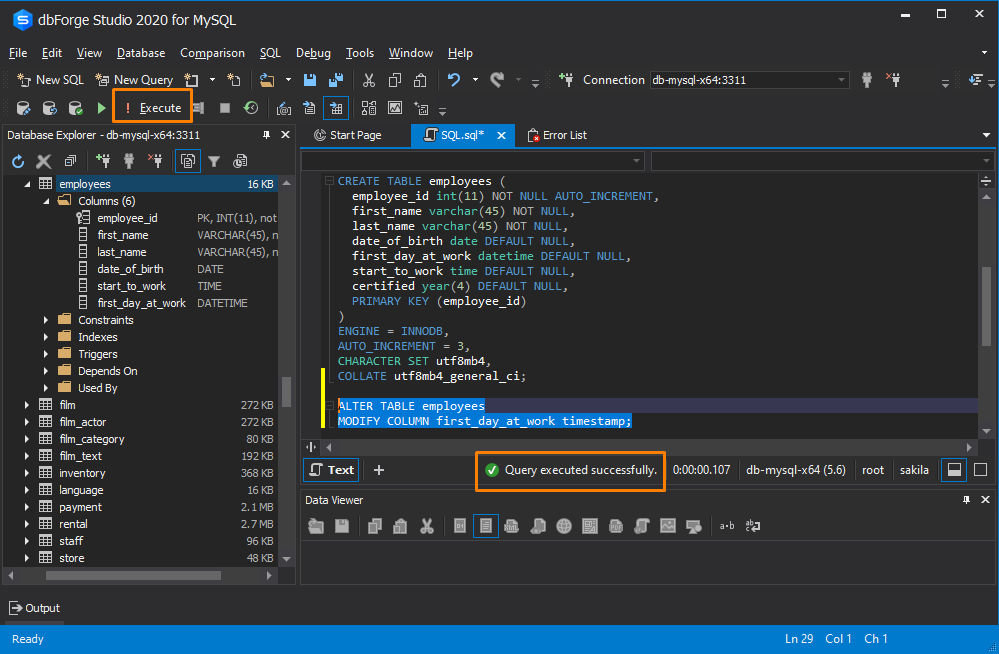This screenshot has height=654, width=999.
Task: Refresh the Database Explorer
Action: pyautogui.click(x=18, y=160)
